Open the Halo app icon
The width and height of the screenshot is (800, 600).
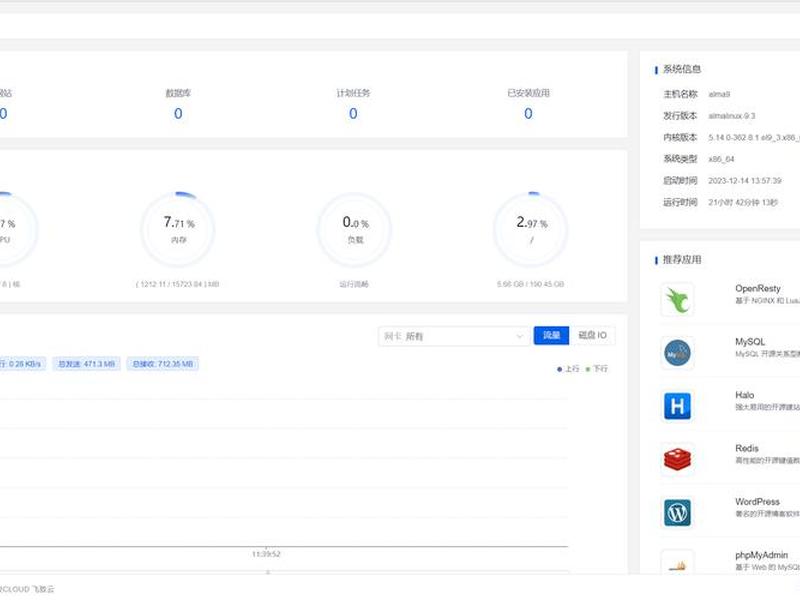pos(677,406)
